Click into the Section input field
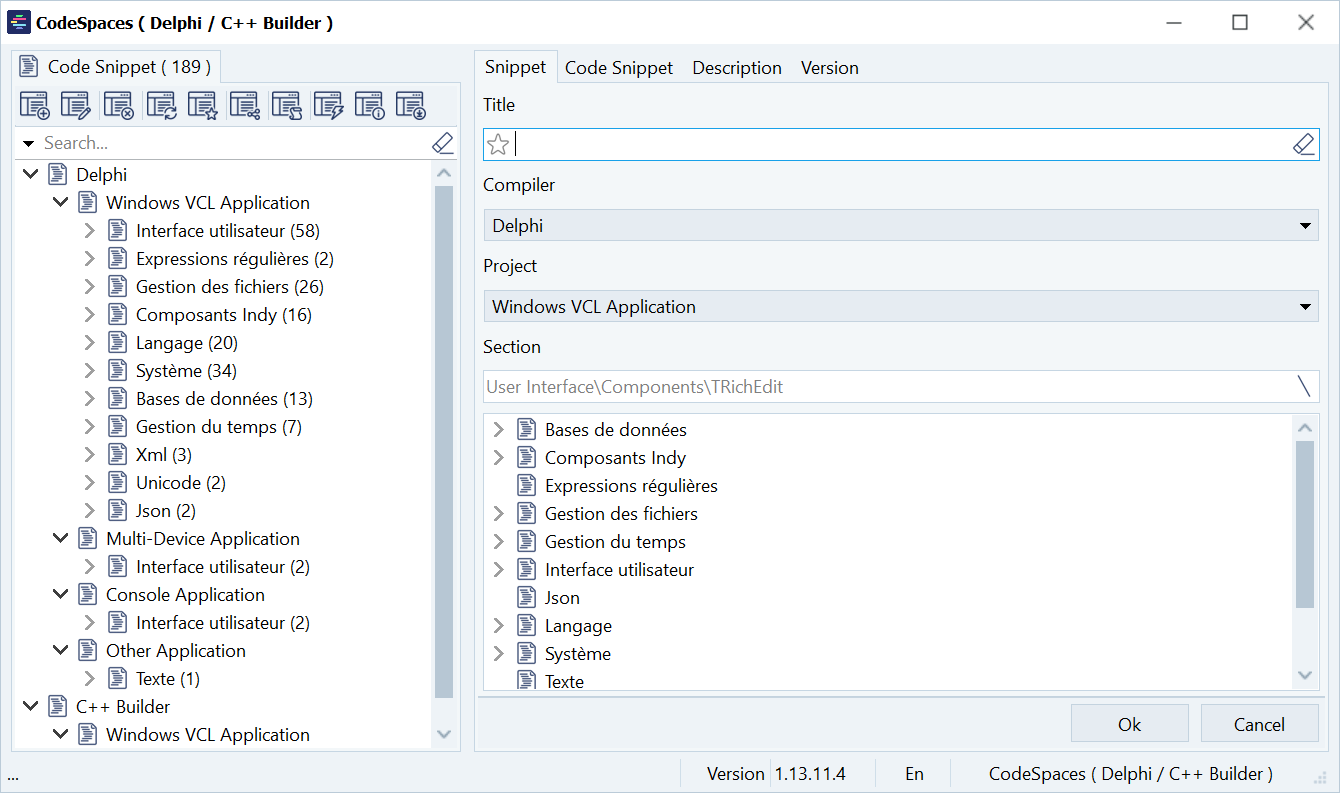This screenshot has width=1340, height=793. [885, 387]
